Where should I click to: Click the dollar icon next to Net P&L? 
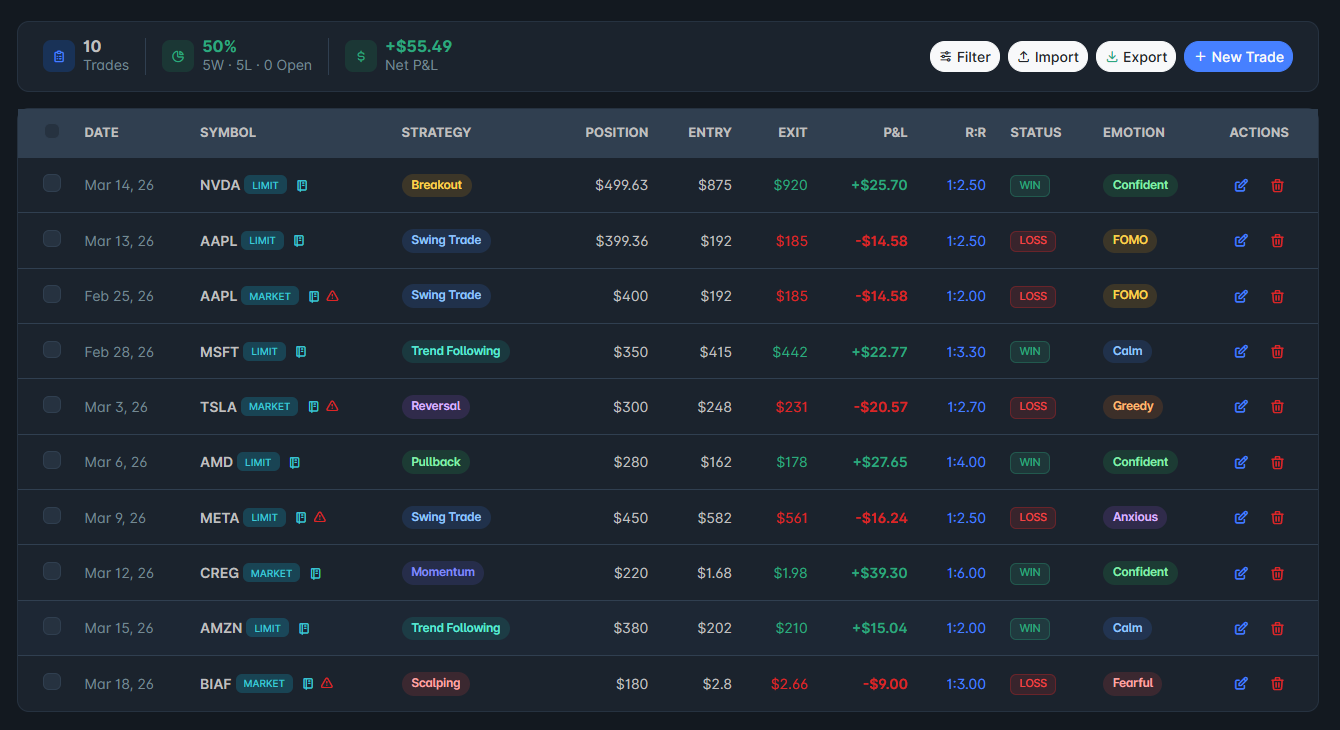361,56
